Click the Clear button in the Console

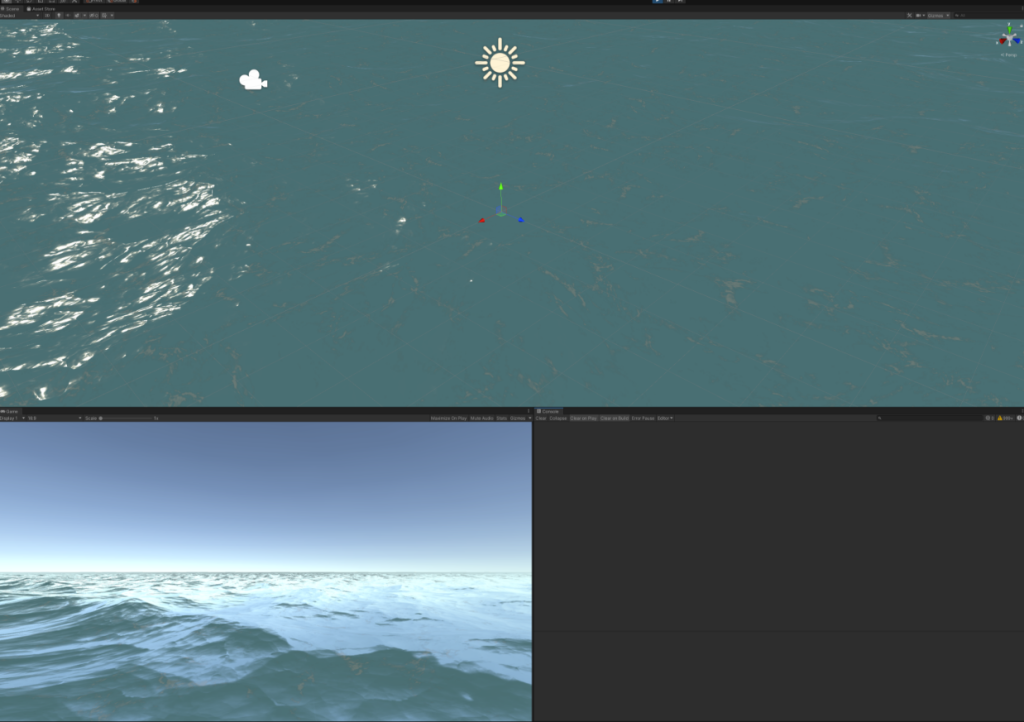[x=541, y=418]
